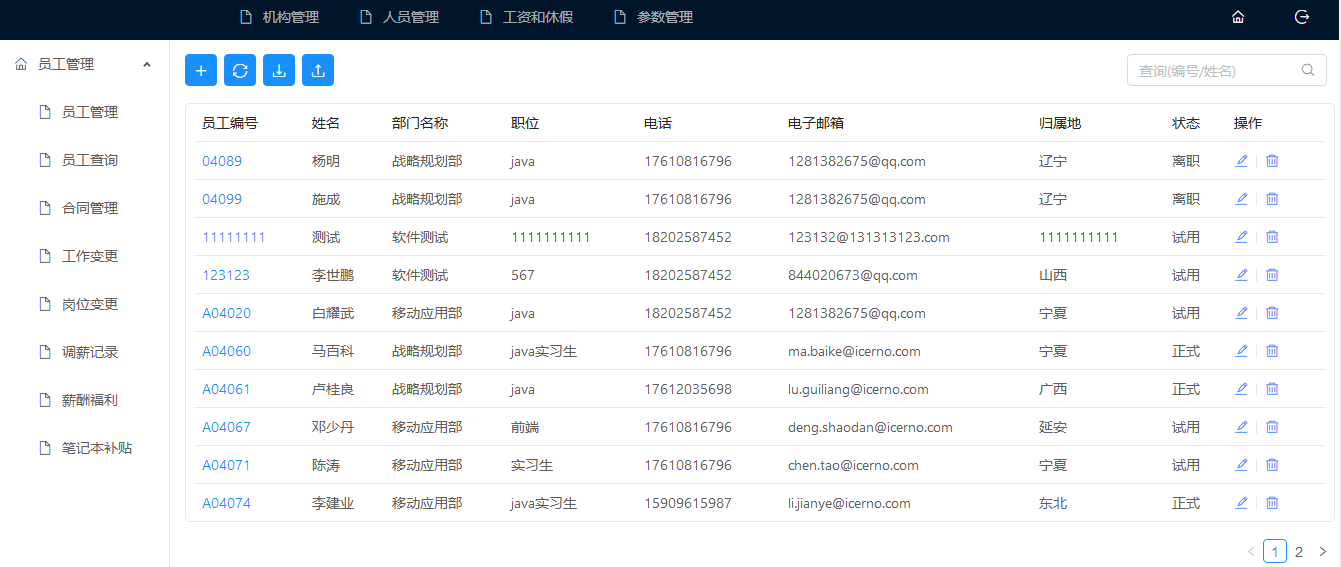This screenshot has height=567, width=1341.
Task: Click the name 邓少丹
Action: pyautogui.click(x=333, y=427)
